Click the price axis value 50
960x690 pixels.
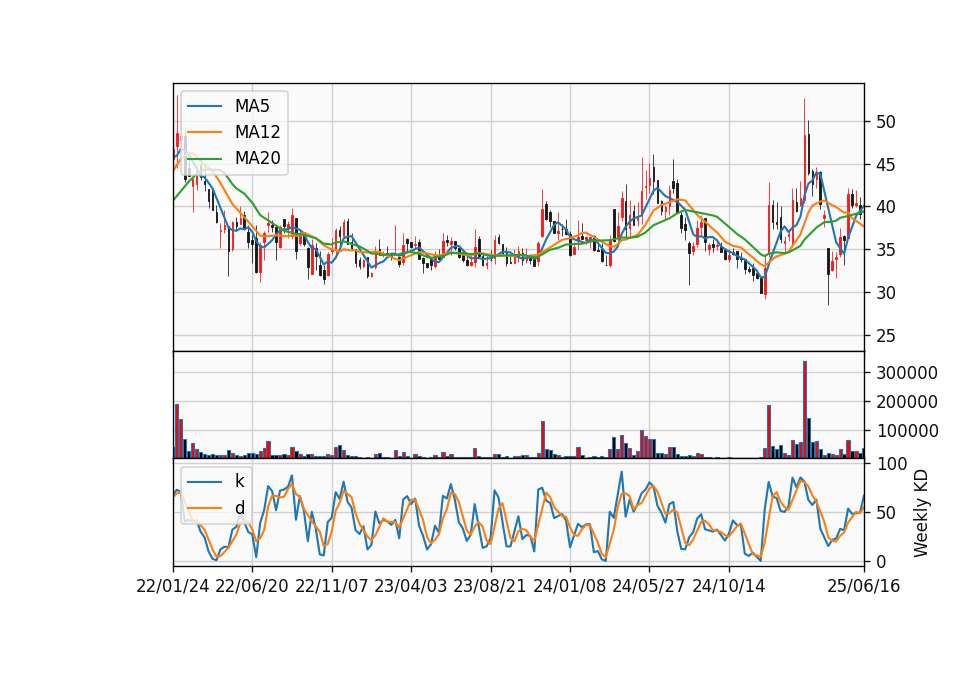[886, 122]
